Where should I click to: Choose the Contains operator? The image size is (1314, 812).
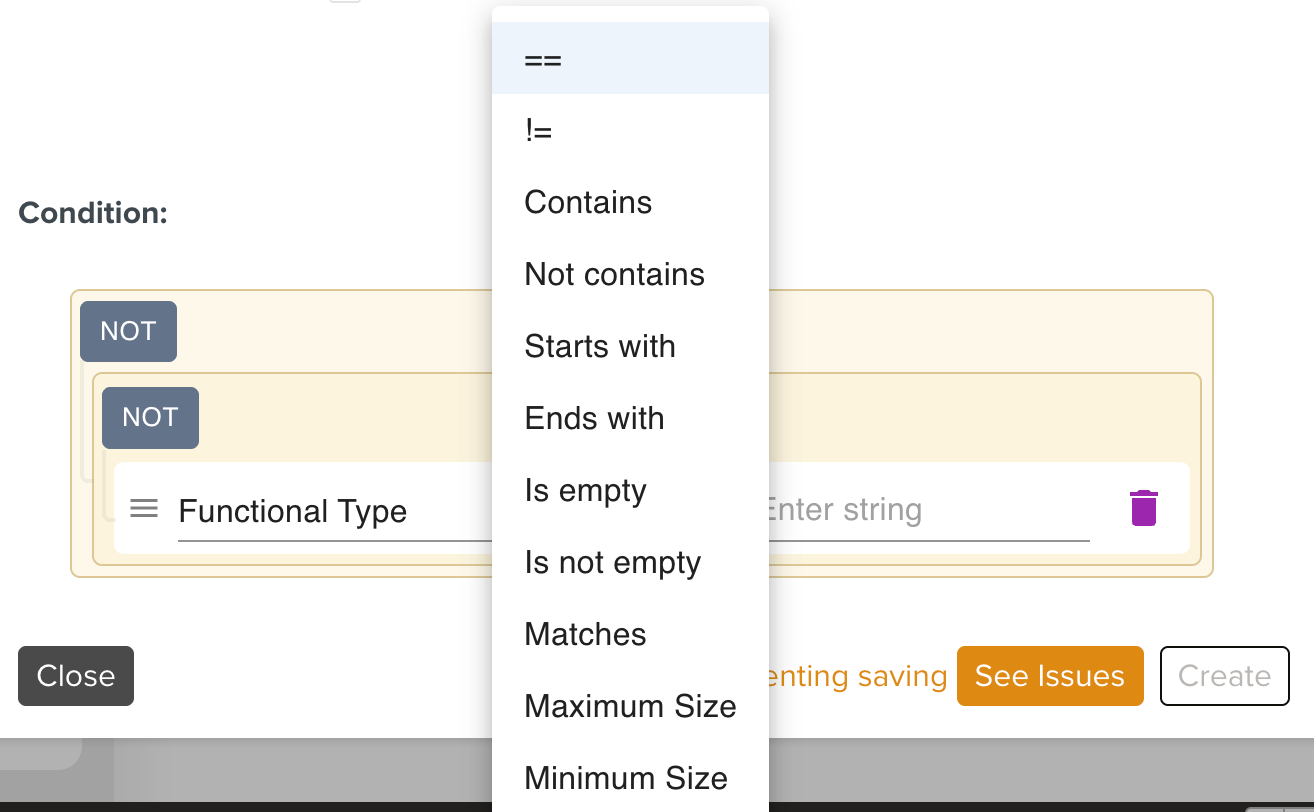click(588, 202)
